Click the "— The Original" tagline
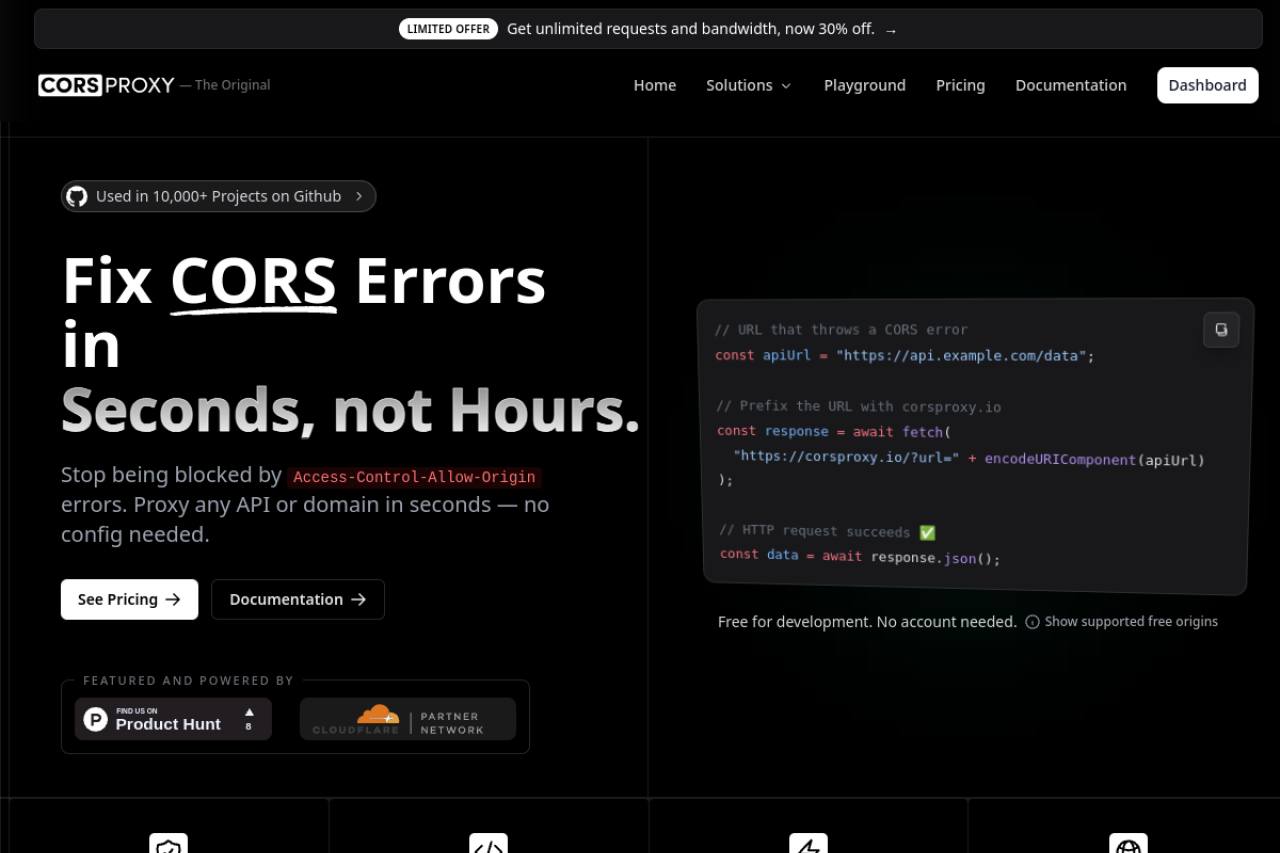 225,85
